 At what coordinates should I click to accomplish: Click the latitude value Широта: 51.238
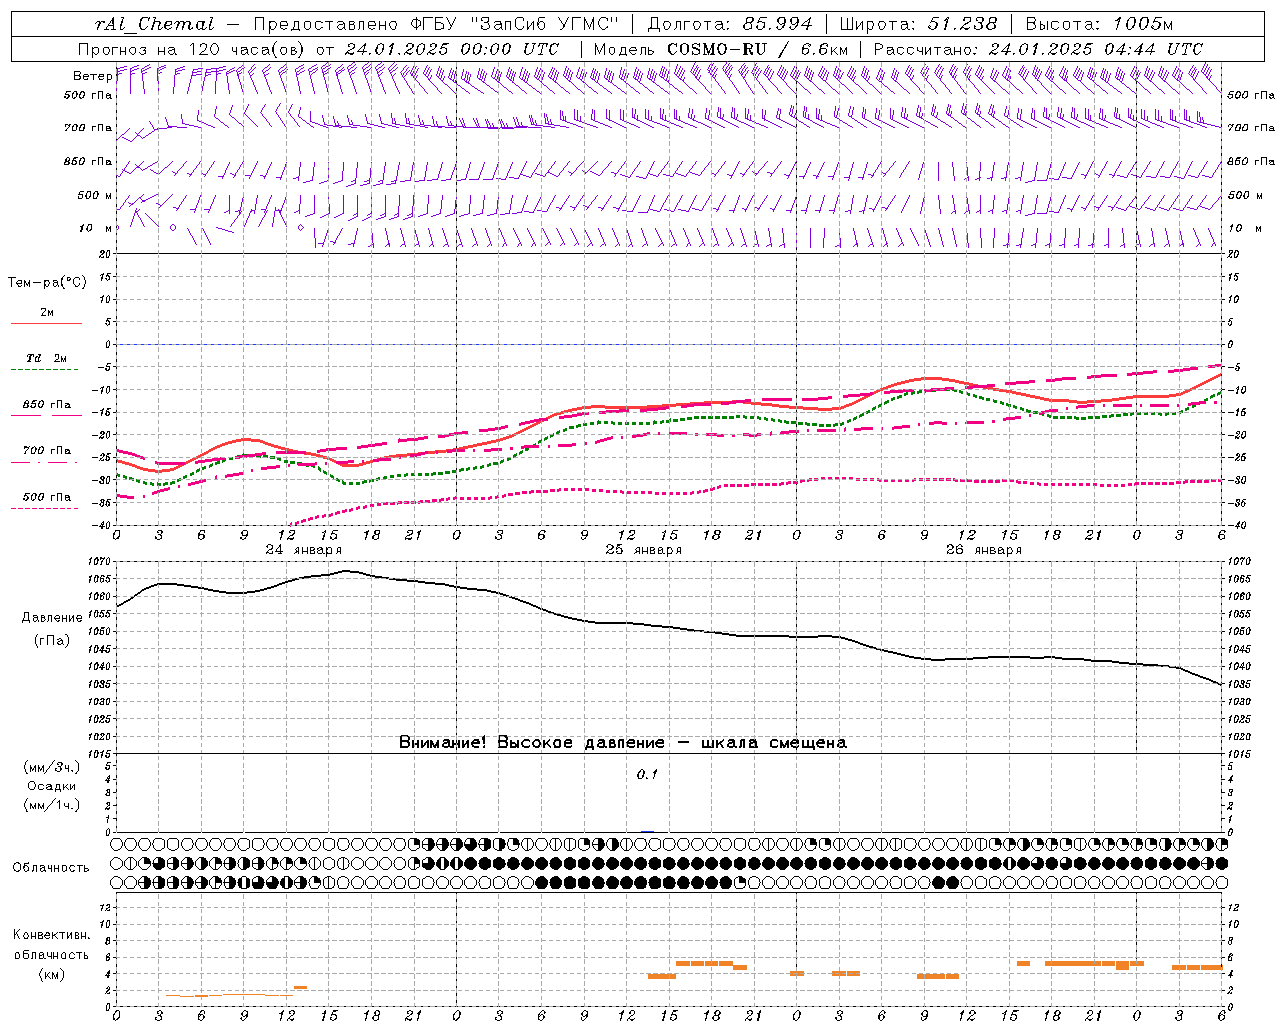click(918, 24)
